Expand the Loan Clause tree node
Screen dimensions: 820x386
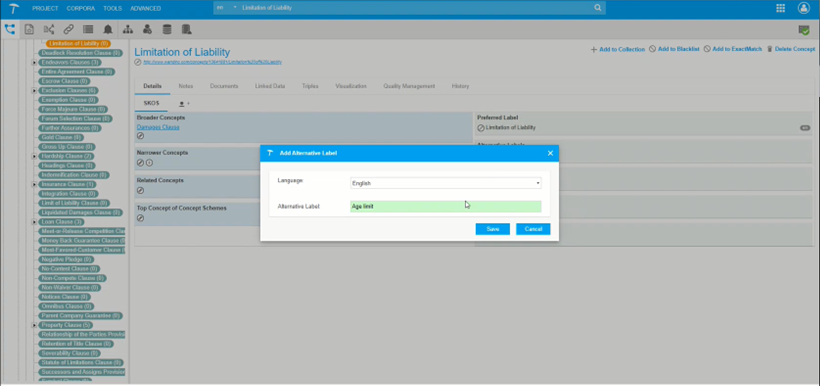tap(34, 222)
